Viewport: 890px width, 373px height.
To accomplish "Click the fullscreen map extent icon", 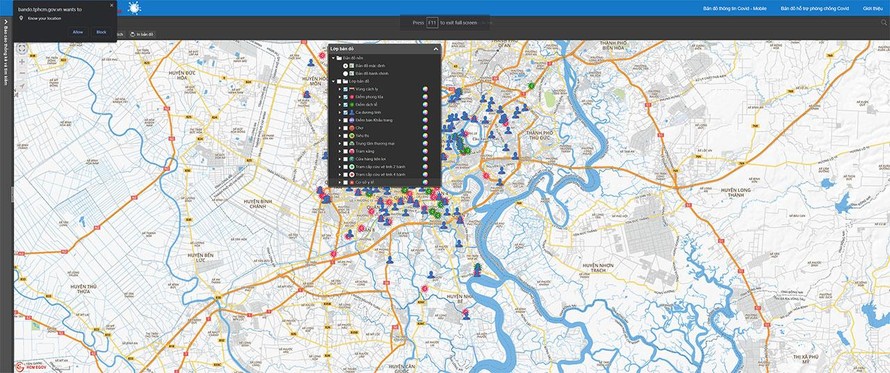I will [x=22, y=49].
